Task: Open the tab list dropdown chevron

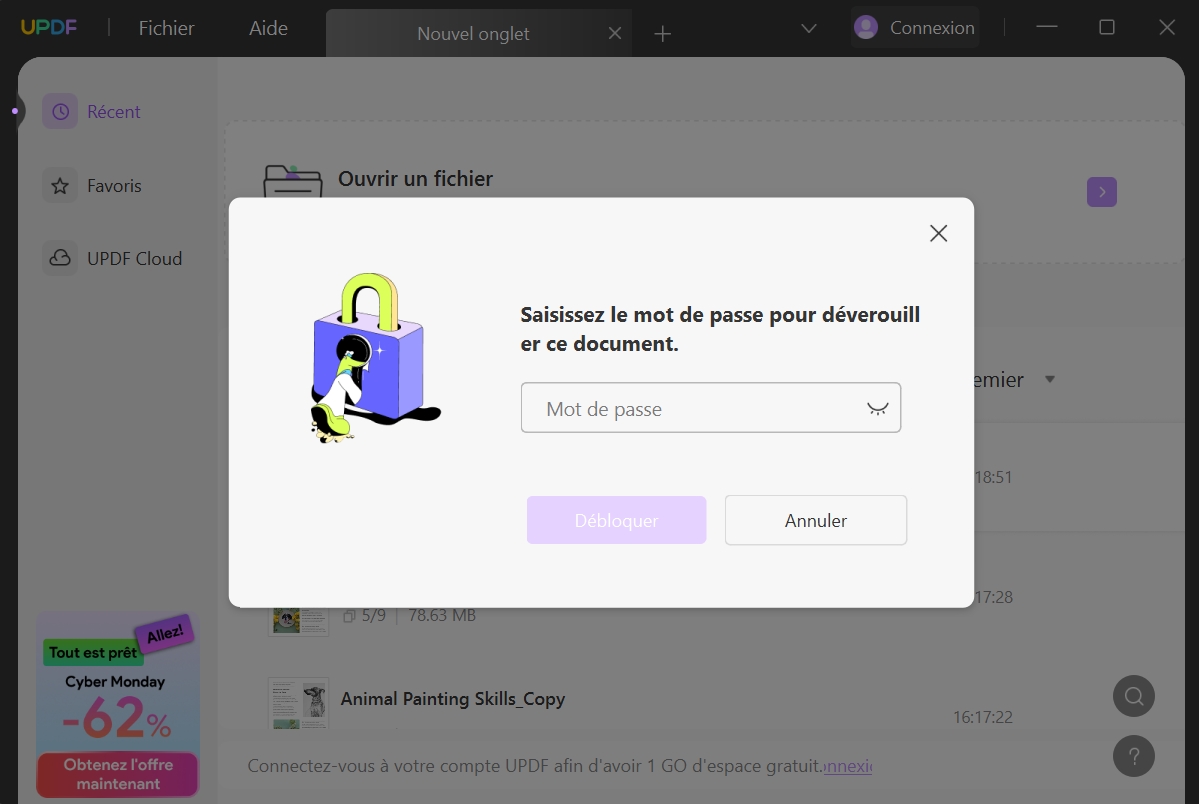Action: click(808, 29)
